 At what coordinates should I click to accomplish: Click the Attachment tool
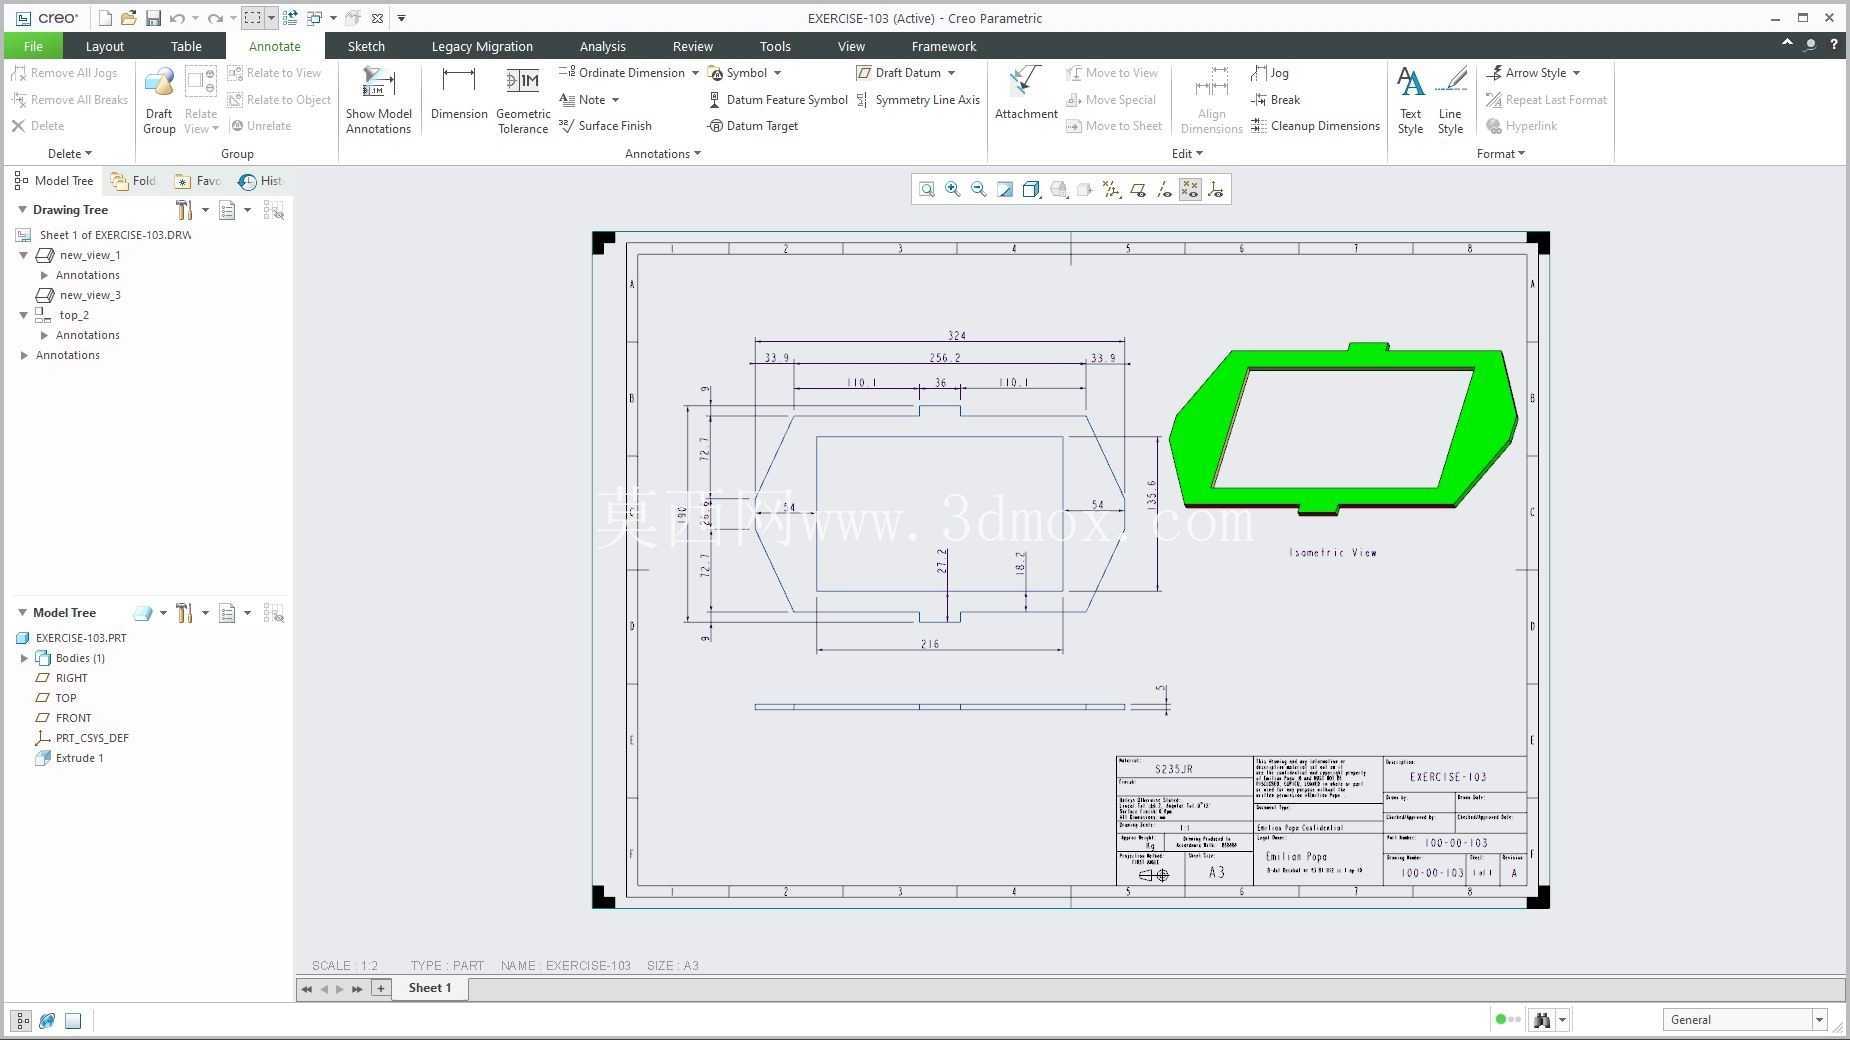click(1026, 95)
